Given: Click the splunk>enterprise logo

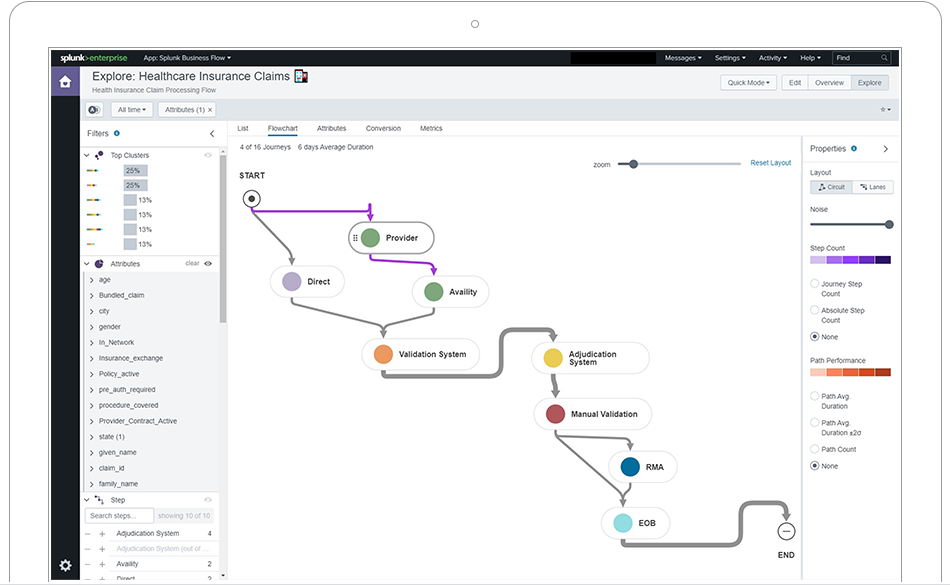Looking at the screenshot, I should (94, 58).
